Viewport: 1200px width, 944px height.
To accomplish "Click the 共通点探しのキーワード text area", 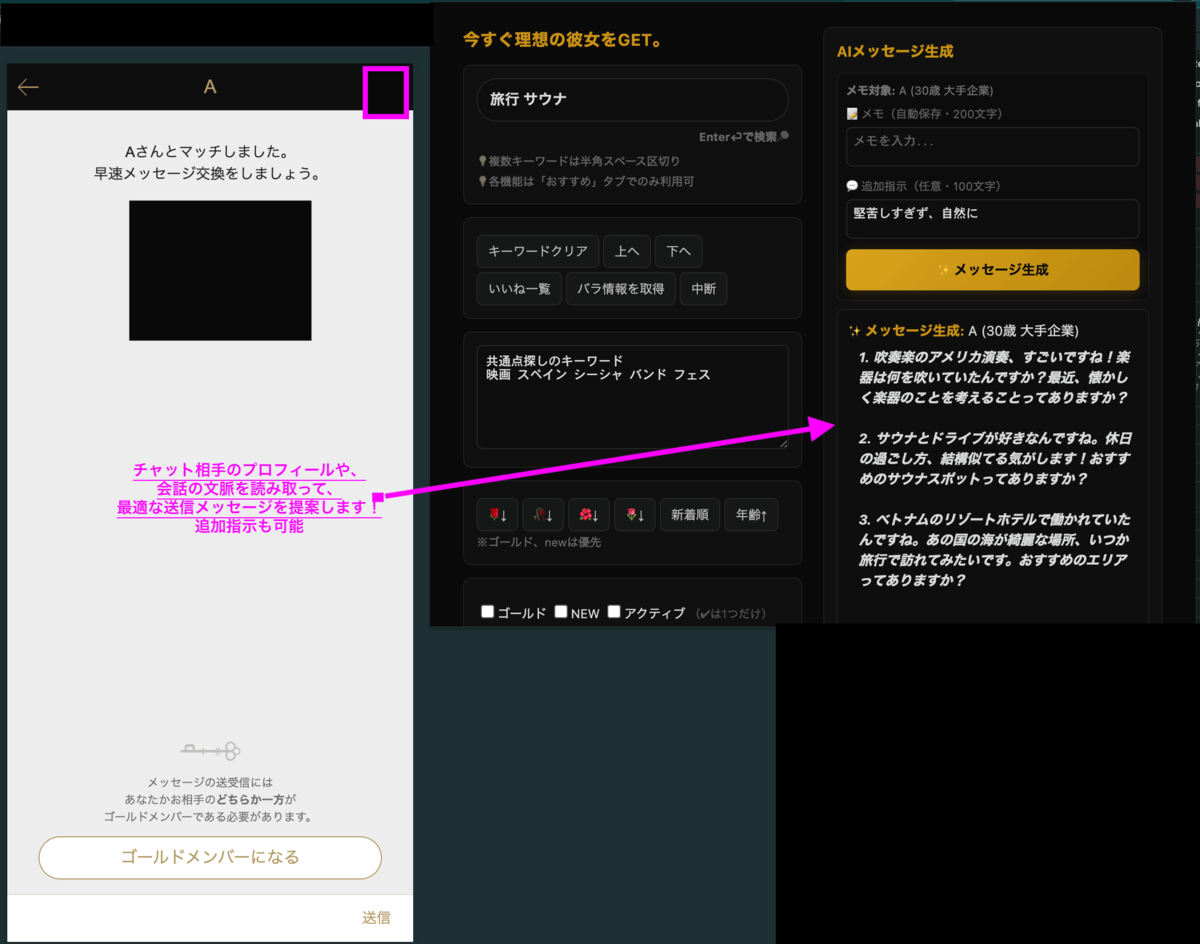I will 632,397.
